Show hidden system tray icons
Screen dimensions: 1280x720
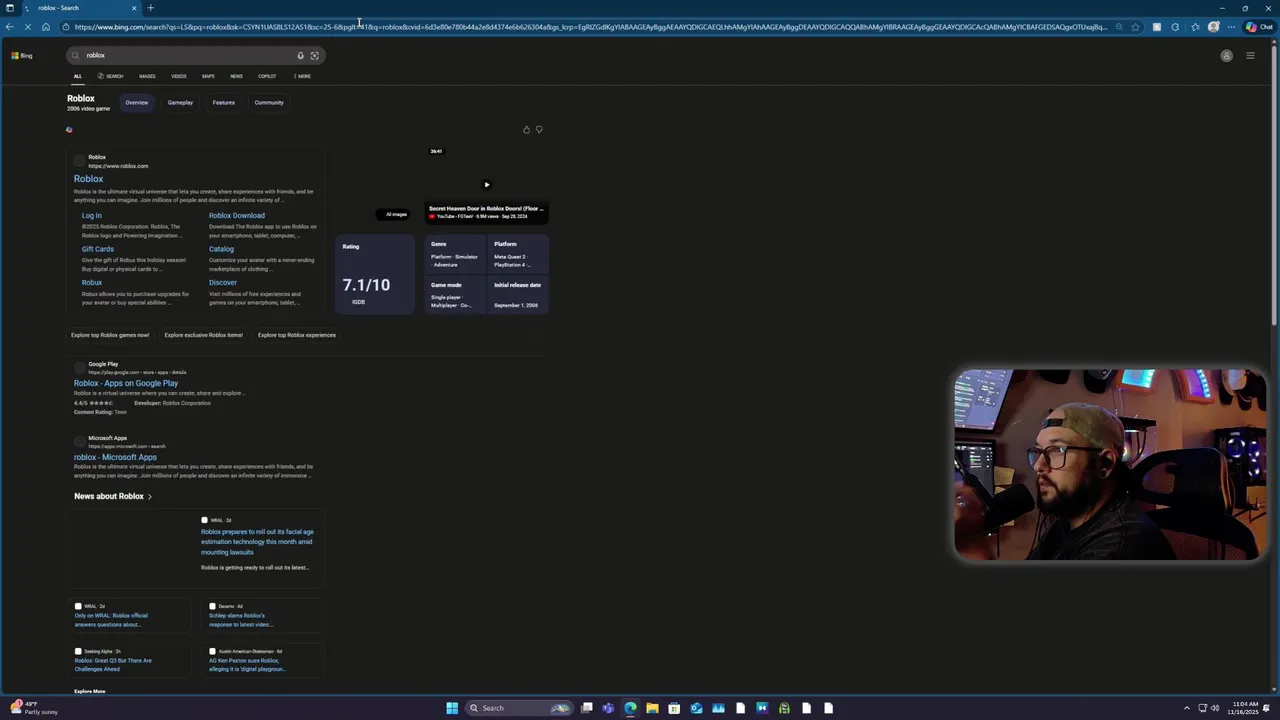[1186, 708]
